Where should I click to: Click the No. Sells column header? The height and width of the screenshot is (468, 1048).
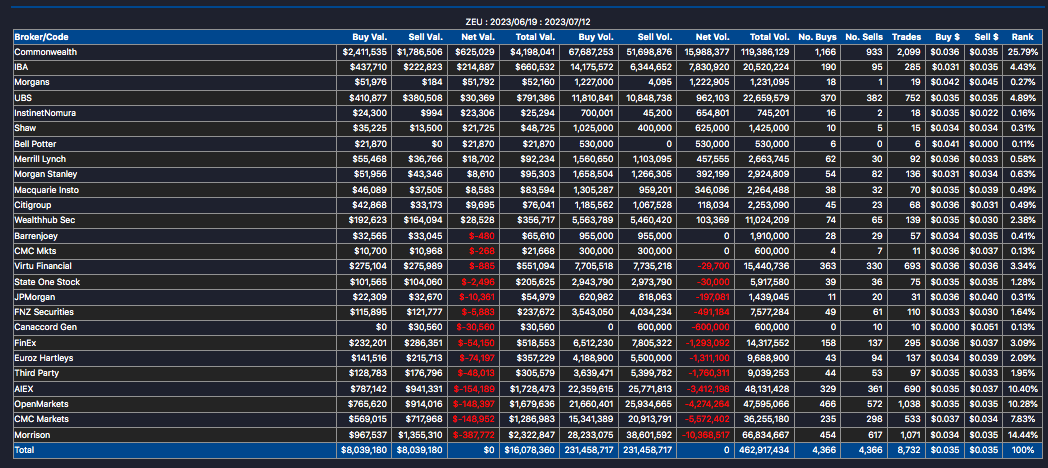864,37
